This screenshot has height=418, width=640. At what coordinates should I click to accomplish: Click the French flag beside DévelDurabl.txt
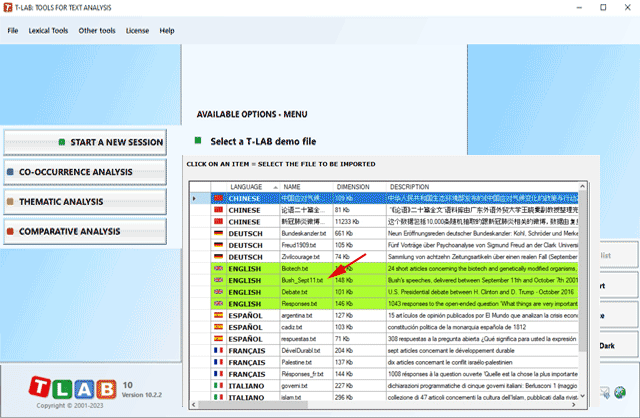pyautogui.click(x=218, y=351)
